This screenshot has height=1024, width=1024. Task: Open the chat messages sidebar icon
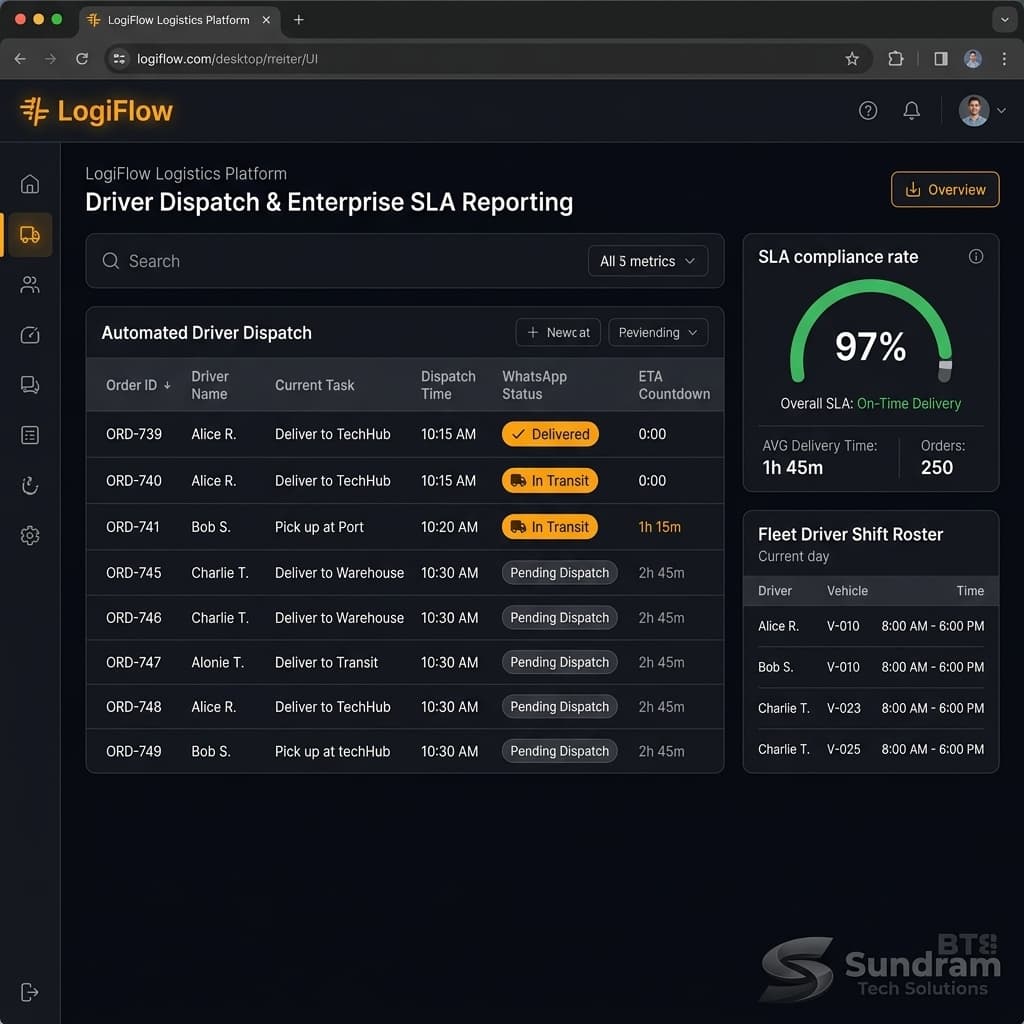point(29,385)
